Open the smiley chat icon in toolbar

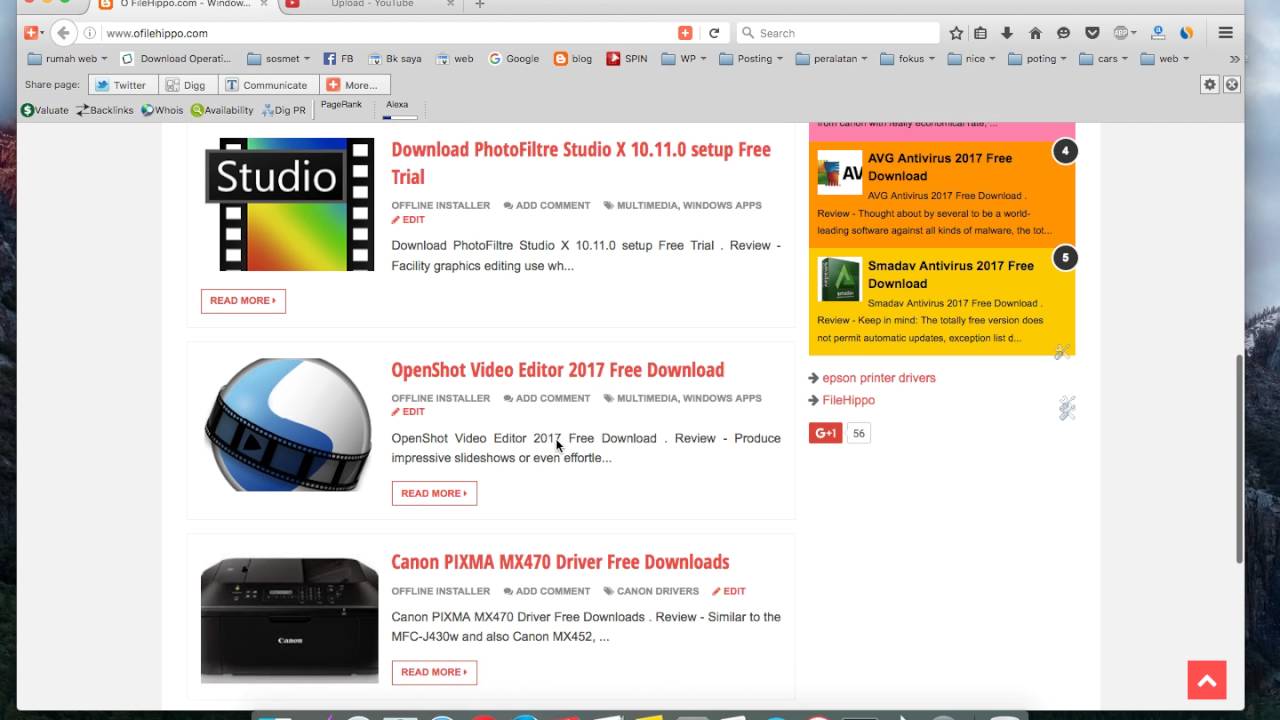[1063, 33]
